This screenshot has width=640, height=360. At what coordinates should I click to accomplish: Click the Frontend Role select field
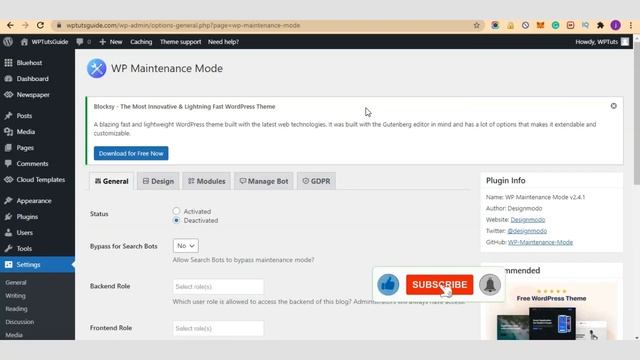(218, 328)
